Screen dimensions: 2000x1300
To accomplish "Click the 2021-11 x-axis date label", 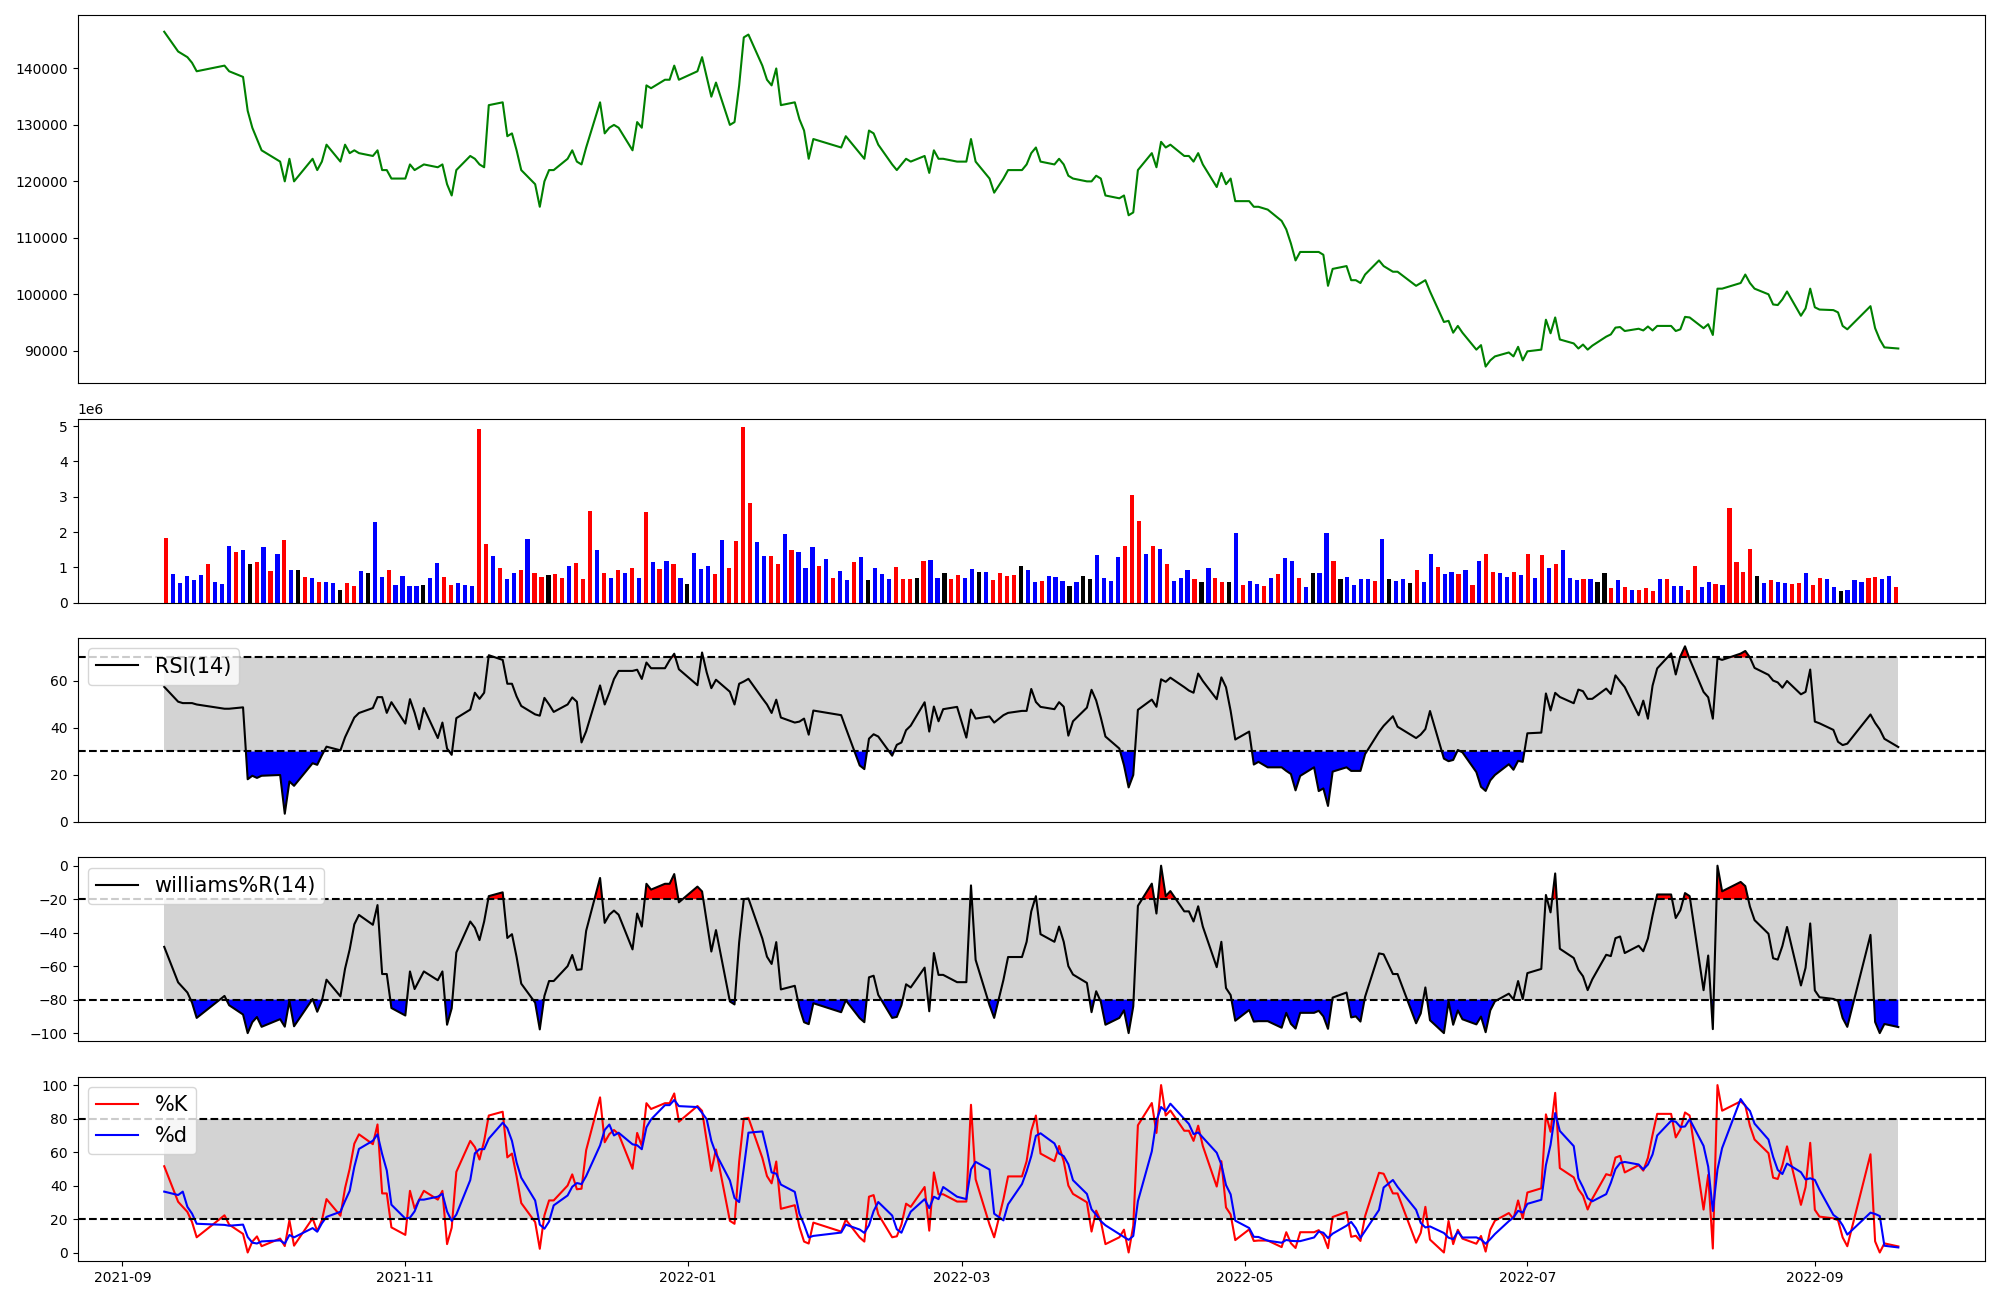I will (405, 1277).
